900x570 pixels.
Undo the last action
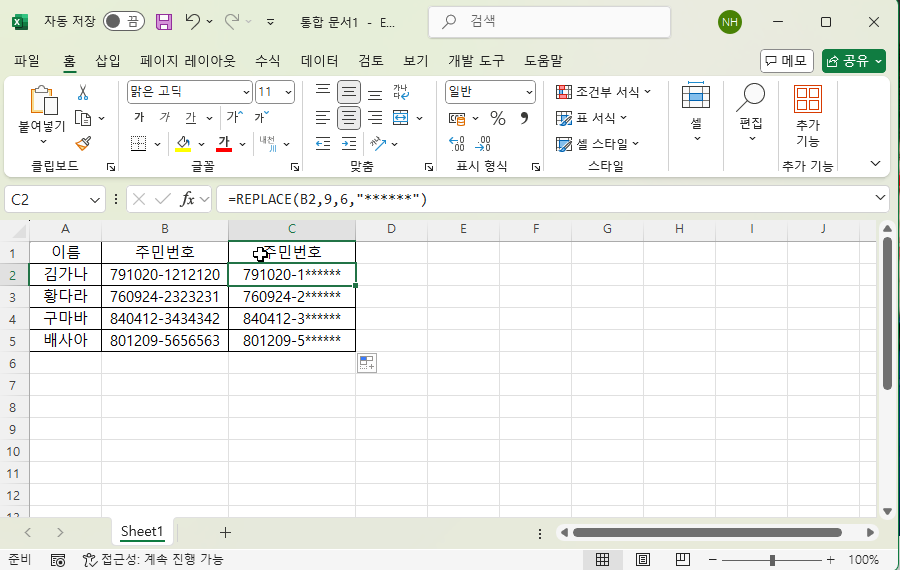[x=192, y=22]
